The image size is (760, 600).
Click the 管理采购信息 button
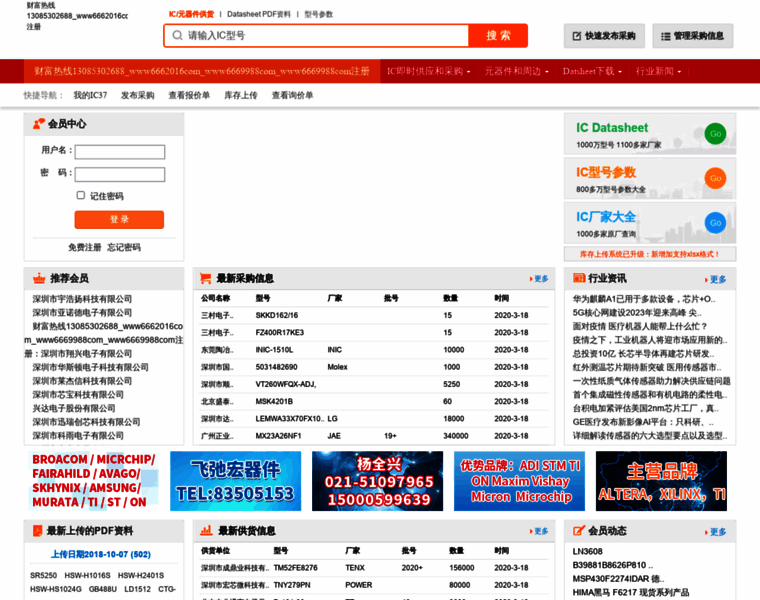(x=693, y=36)
